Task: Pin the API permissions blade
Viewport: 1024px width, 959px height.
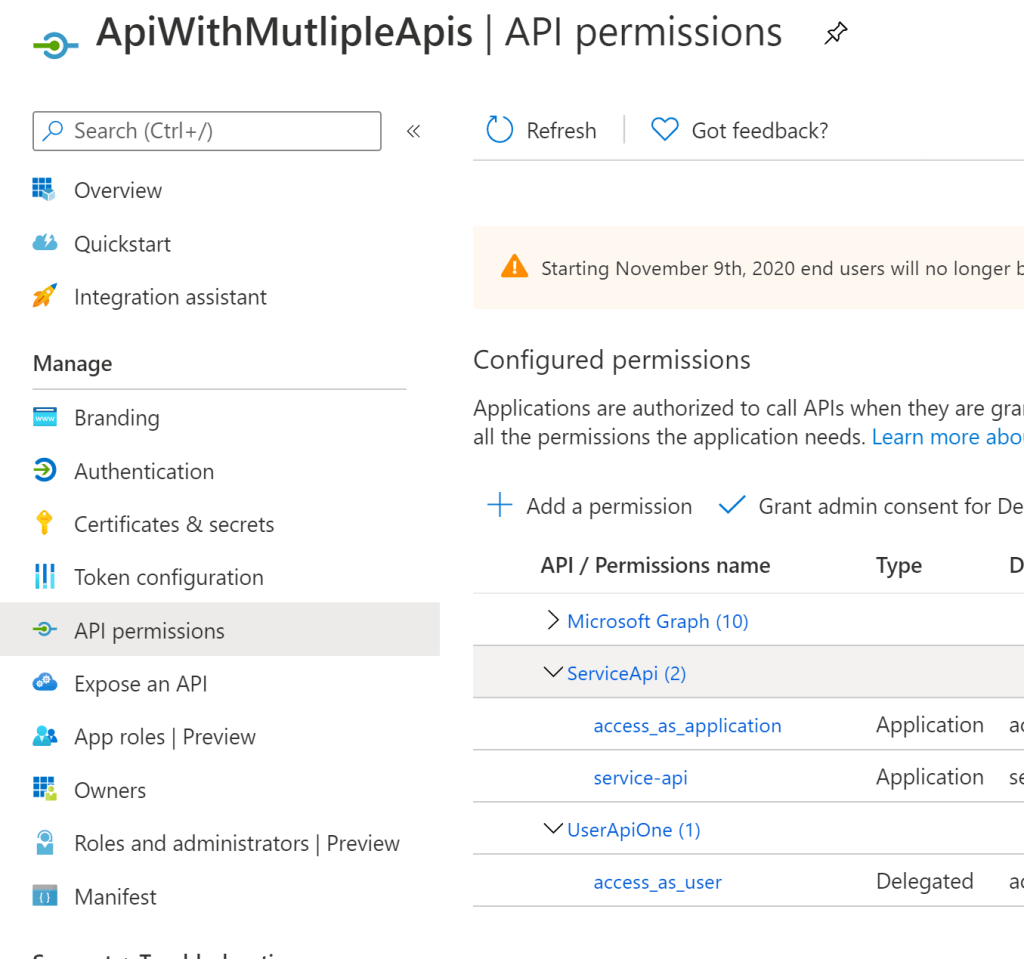Action: (835, 33)
